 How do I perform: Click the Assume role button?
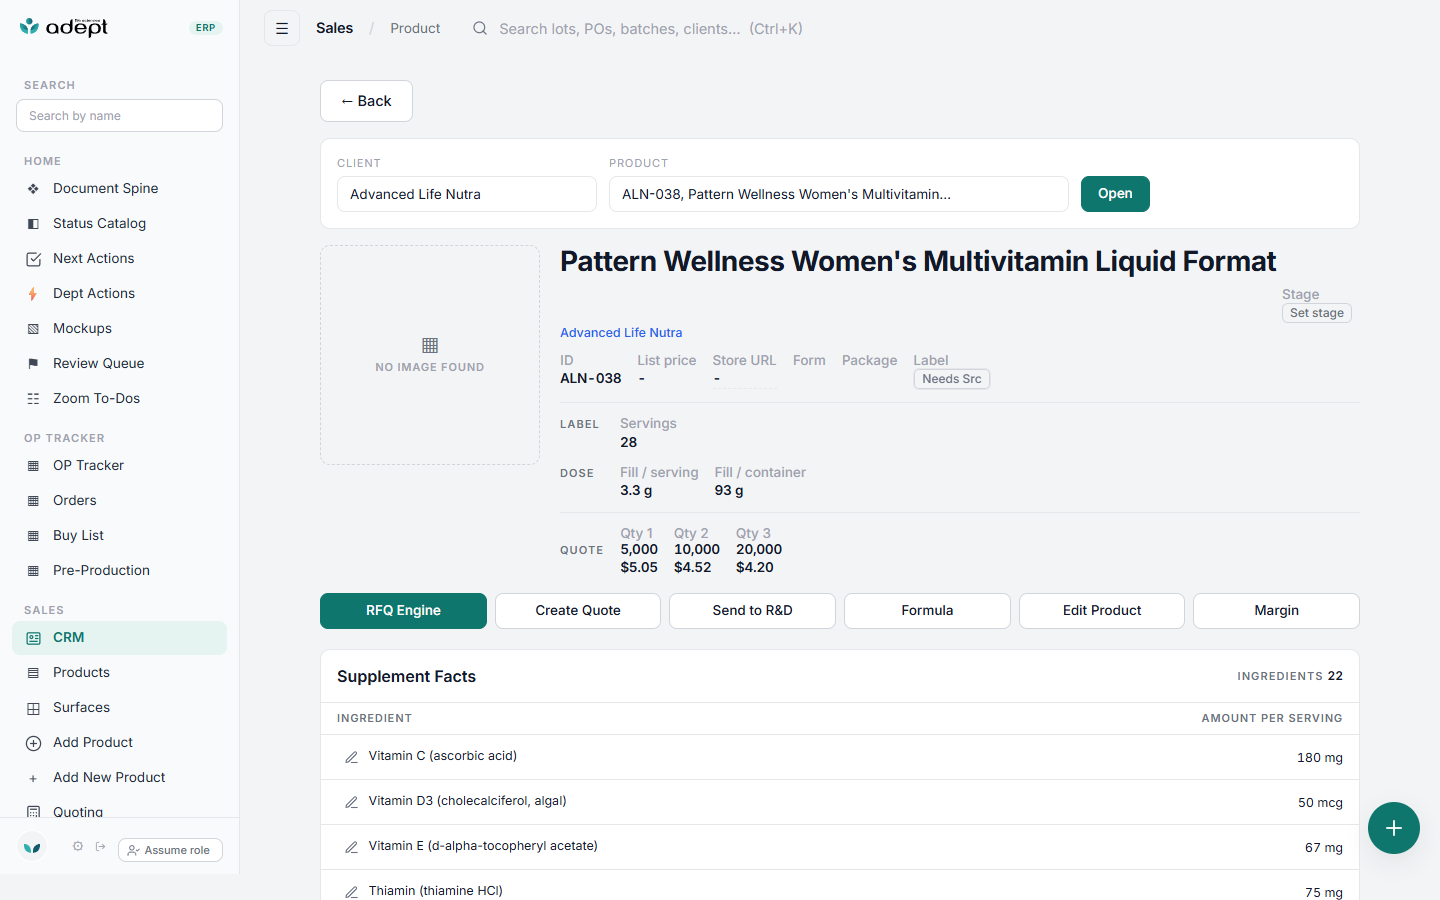[170, 850]
